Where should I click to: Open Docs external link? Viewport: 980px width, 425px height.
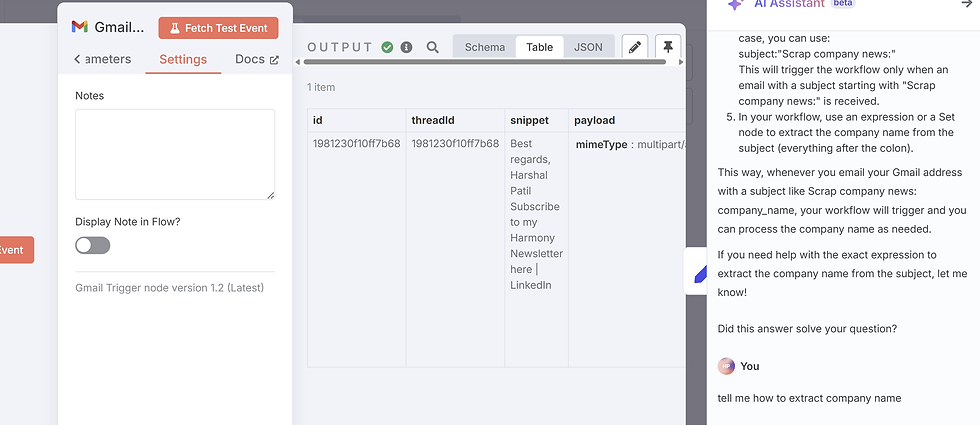click(257, 59)
